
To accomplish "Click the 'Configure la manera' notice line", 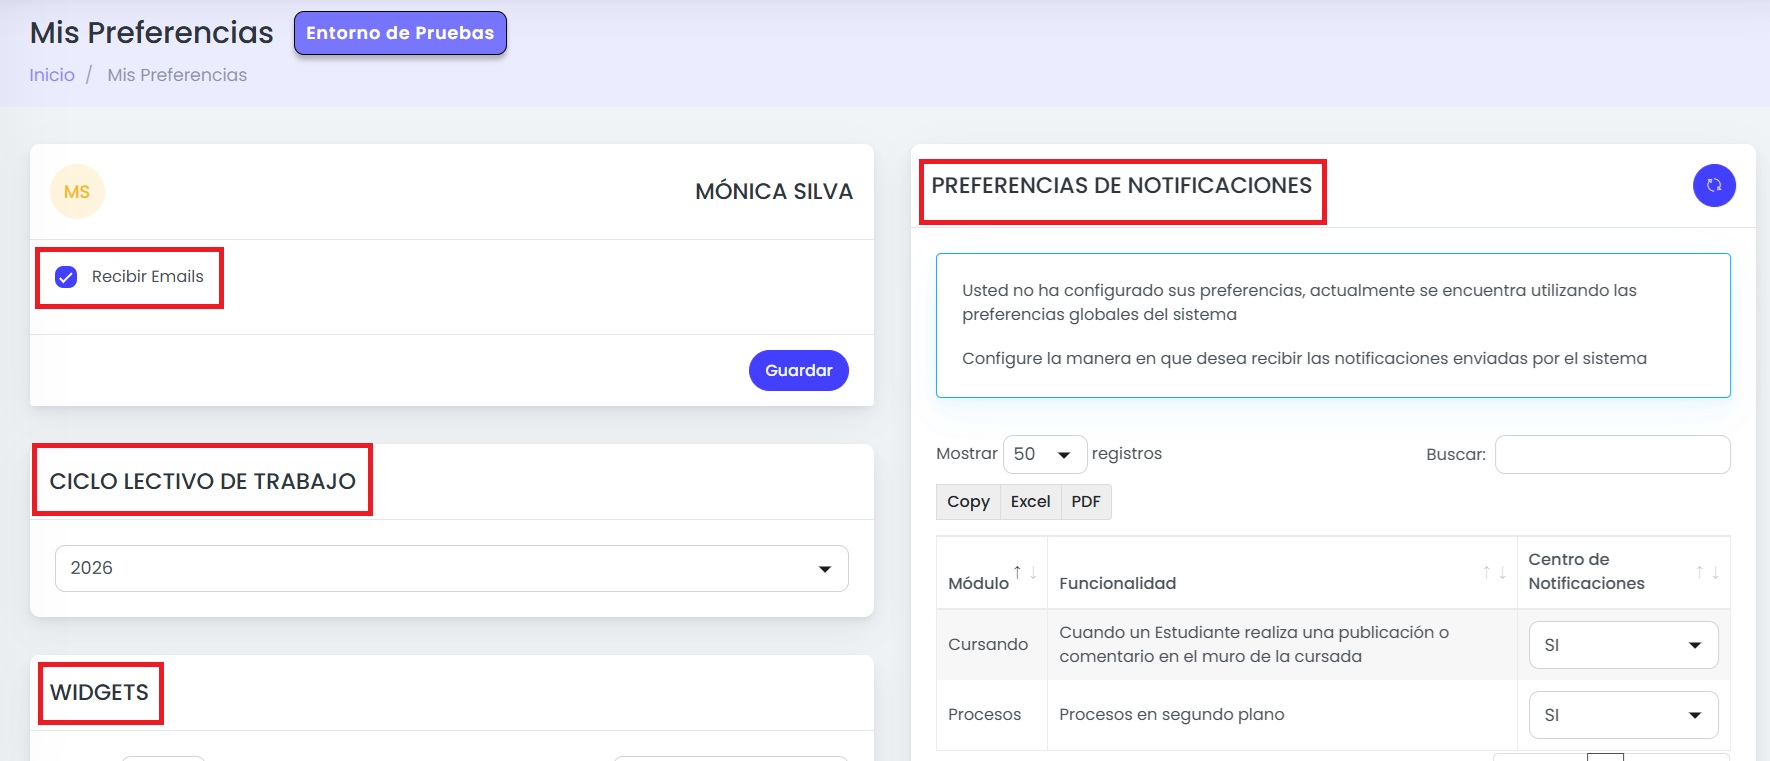I will pyautogui.click(x=1304, y=358).
